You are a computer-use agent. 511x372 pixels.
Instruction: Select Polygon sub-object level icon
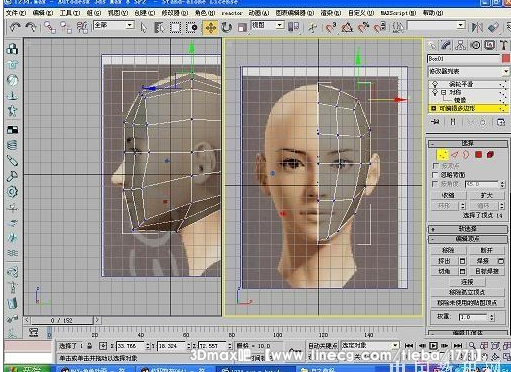479,154
